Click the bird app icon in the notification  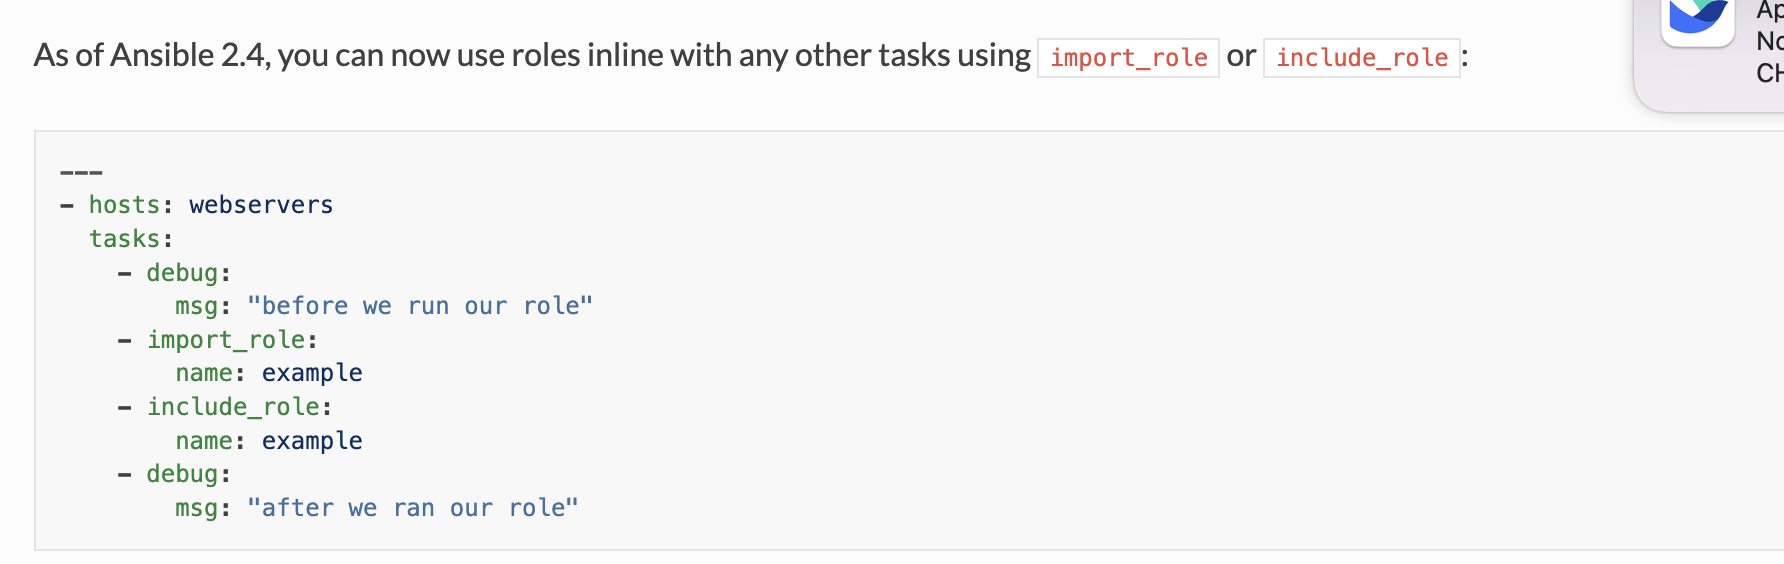tap(1697, 18)
